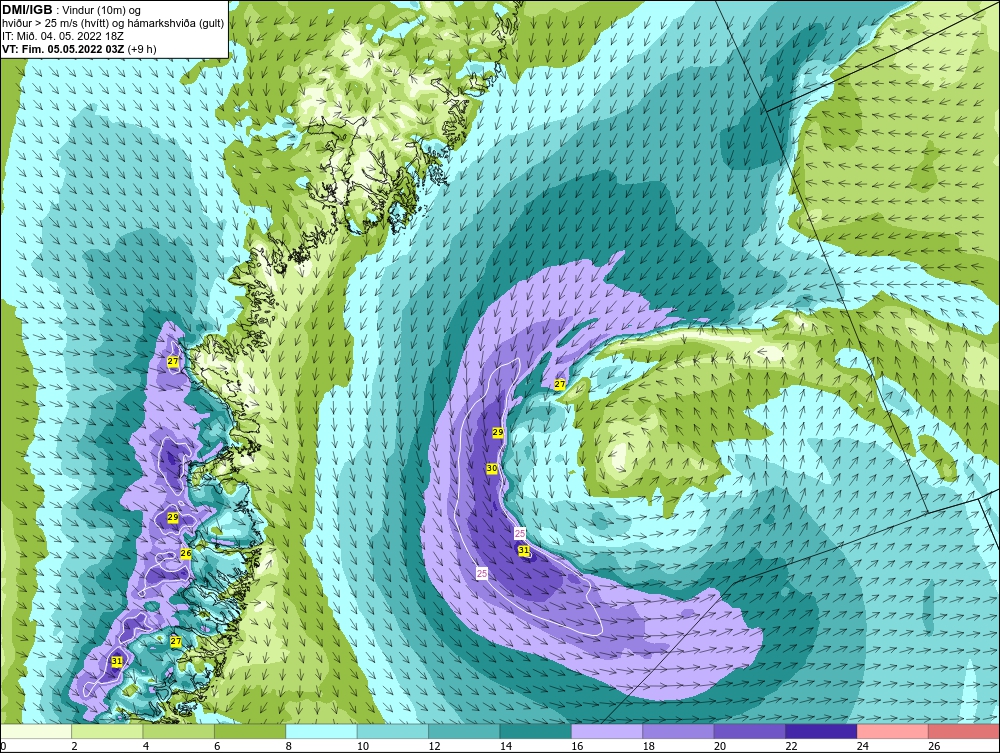Select the 12–14 m/s teal legend swatch

[464, 731]
